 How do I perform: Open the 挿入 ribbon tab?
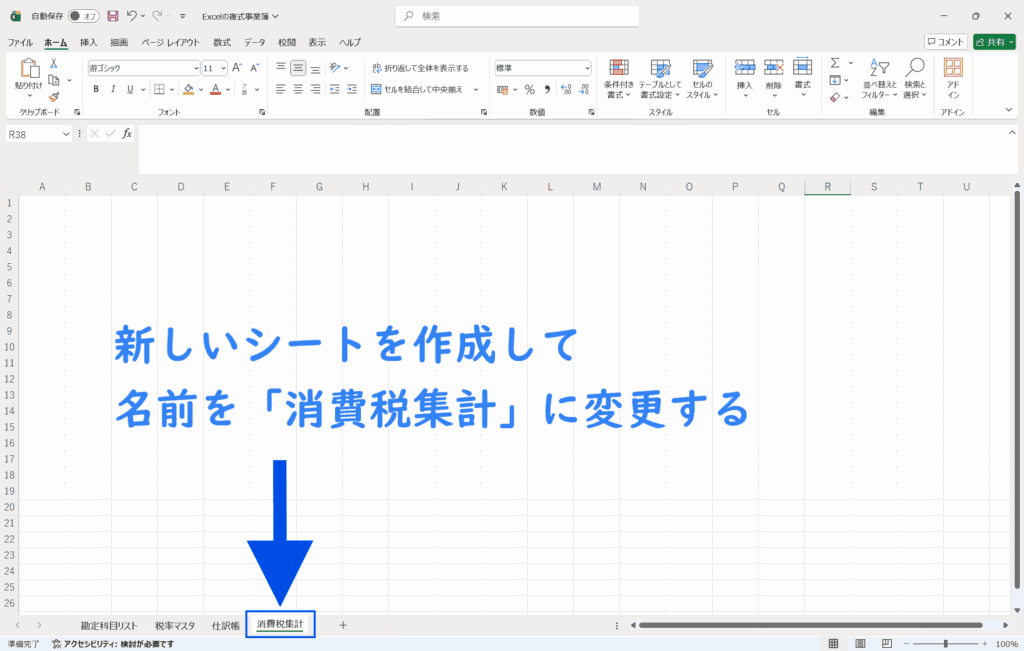pos(89,42)
